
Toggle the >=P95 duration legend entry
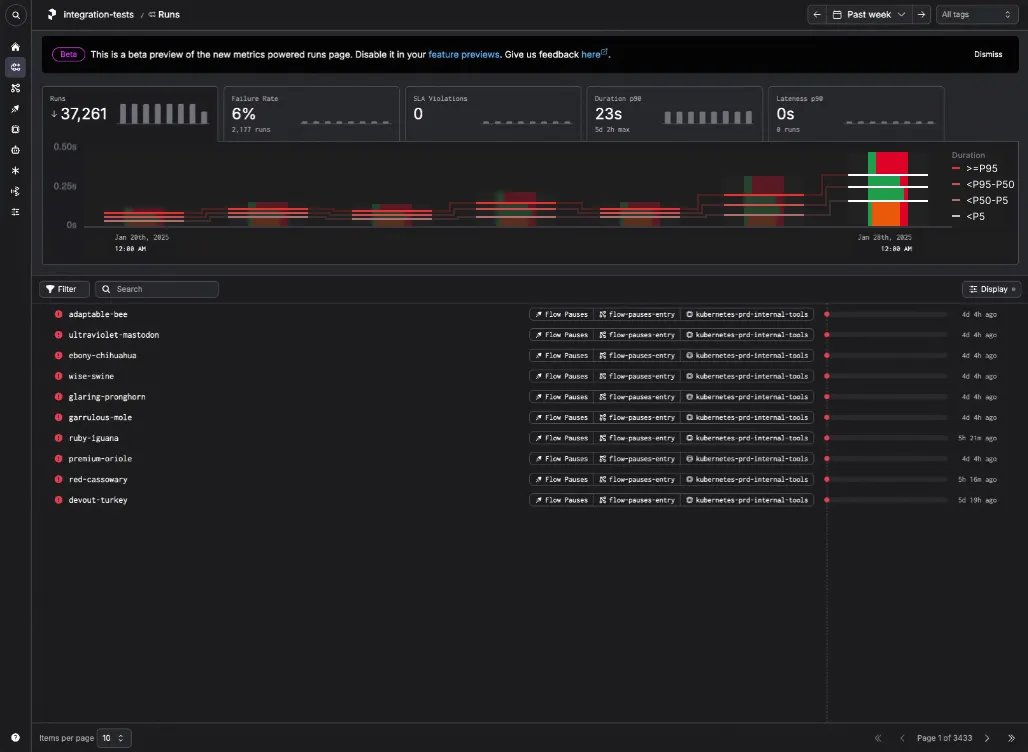(x=975, y=168)
